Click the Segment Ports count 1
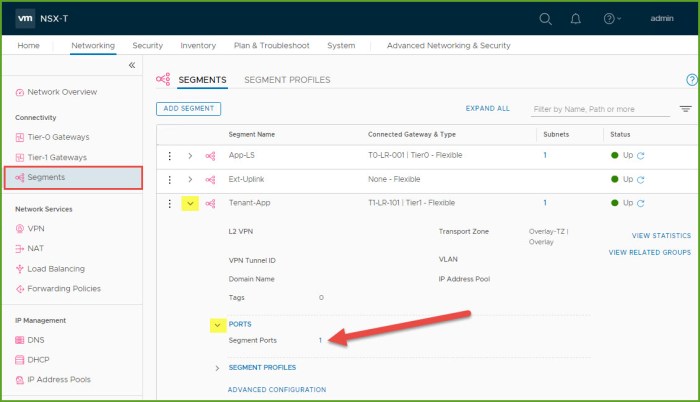Screen dimensions: 700x402 pos(320,341)
